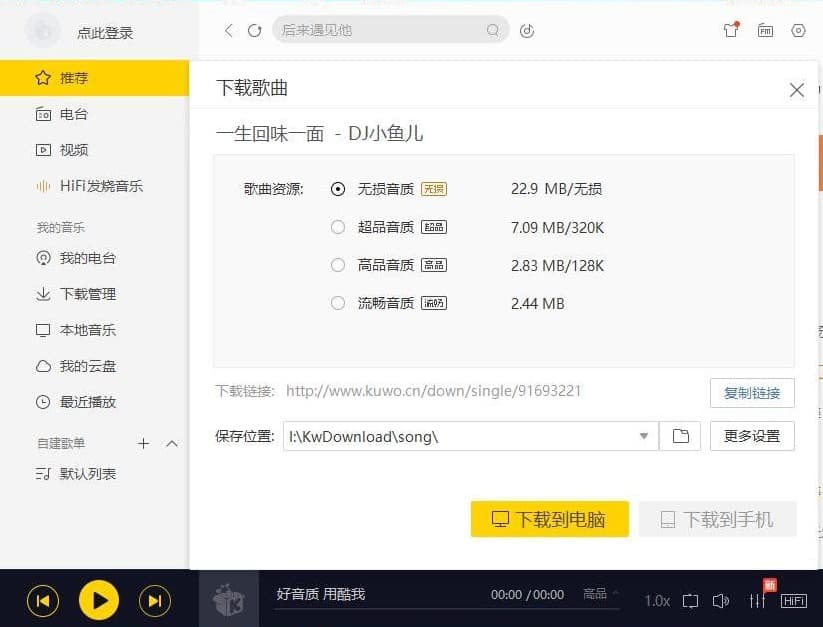Open HiFi发烧音乐 in the sidebar
This screenshot has width=823, height=627.
click(x=94, y=186)
